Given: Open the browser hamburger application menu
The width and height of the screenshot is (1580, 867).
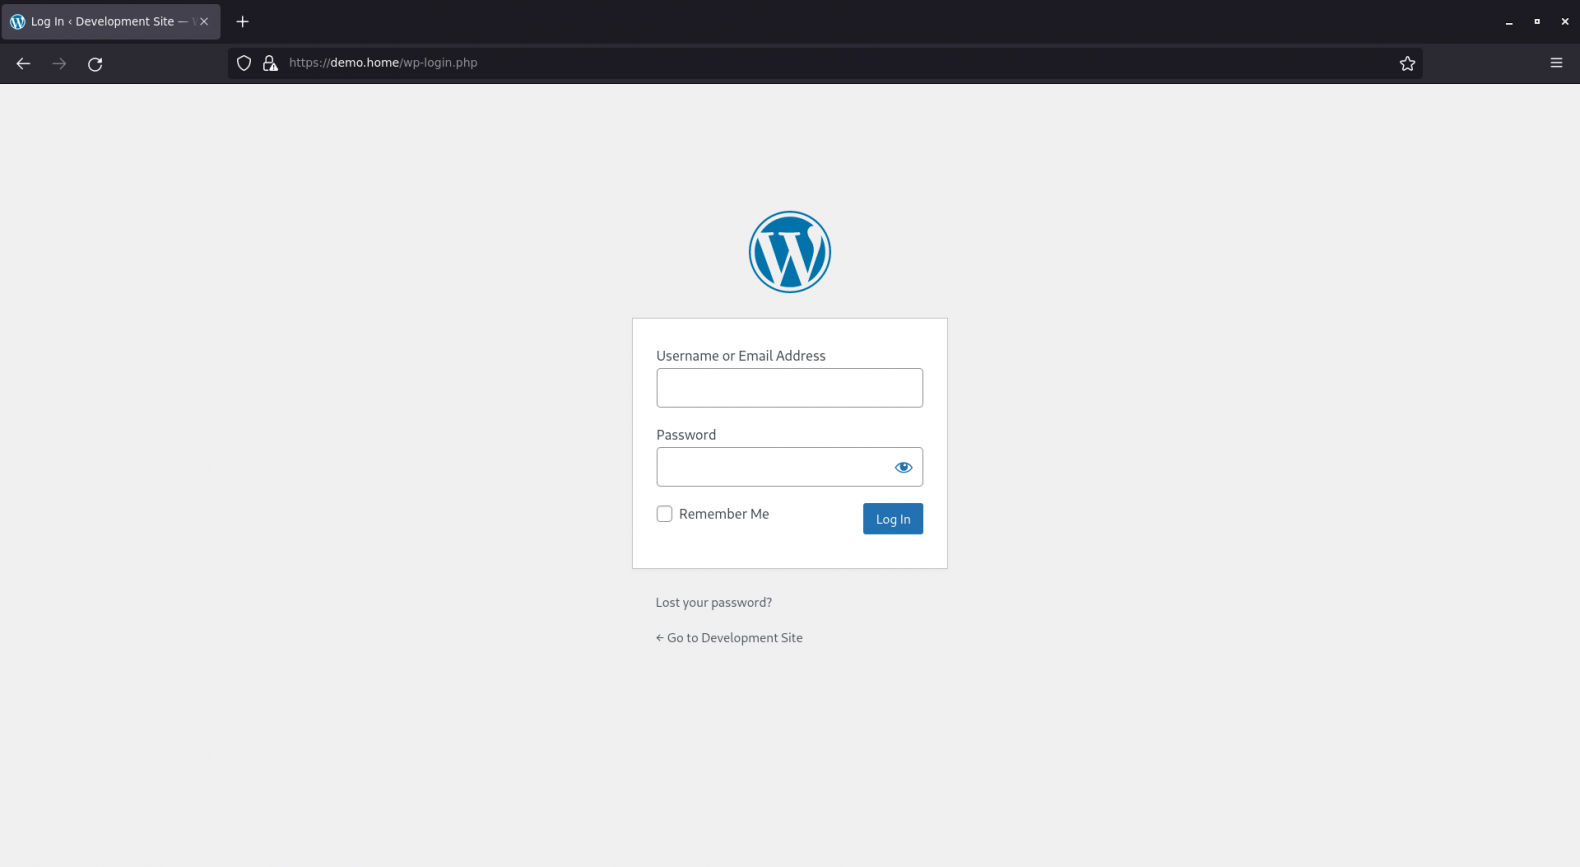Looking at the screenshot, I should (x=1556, y=63).
